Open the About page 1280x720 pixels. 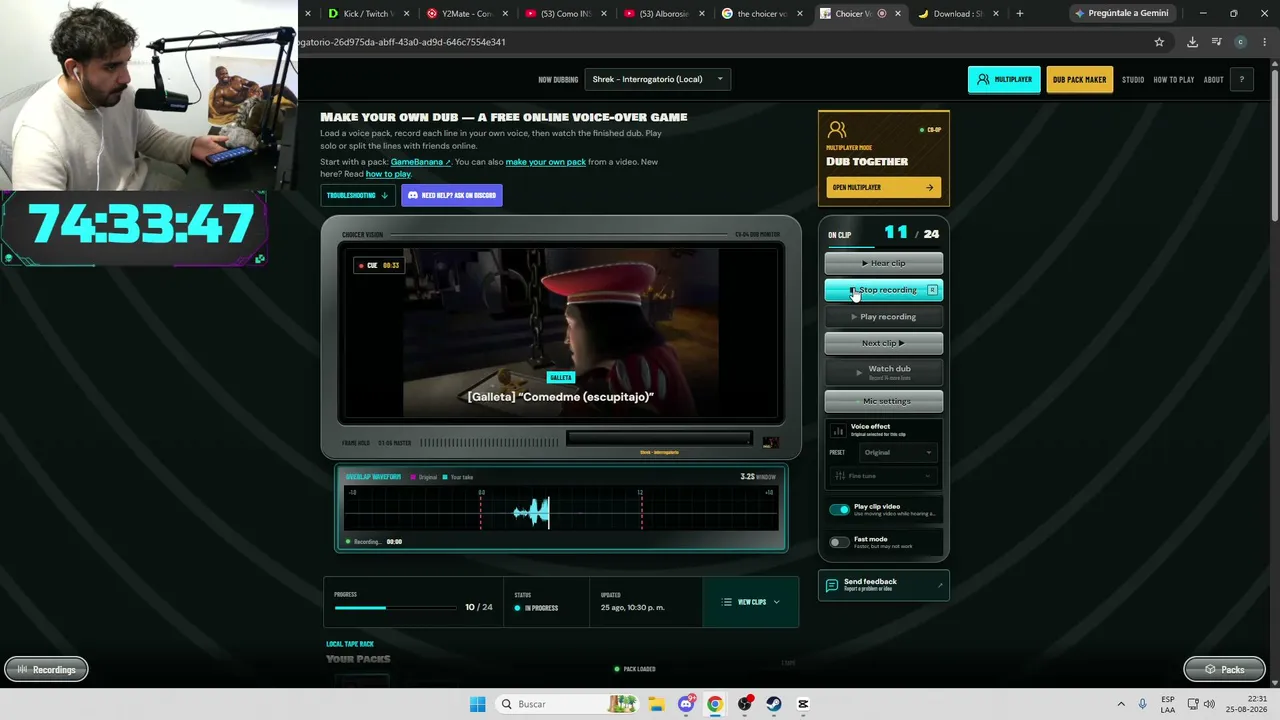click(x=1213, y=80)
